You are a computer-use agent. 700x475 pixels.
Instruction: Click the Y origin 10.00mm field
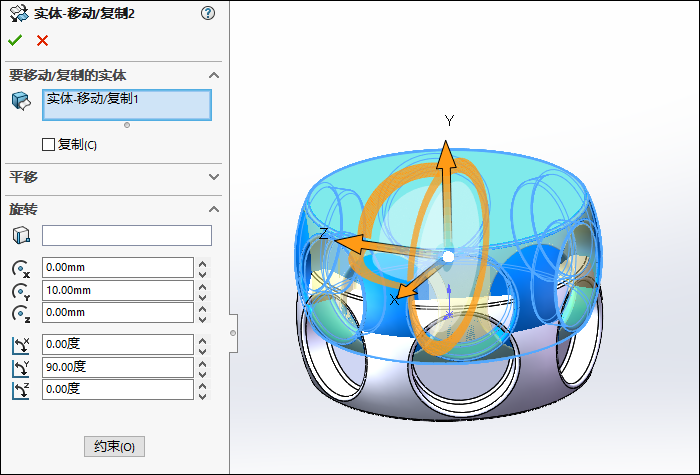pyautogui.click(x=118, y=290)
